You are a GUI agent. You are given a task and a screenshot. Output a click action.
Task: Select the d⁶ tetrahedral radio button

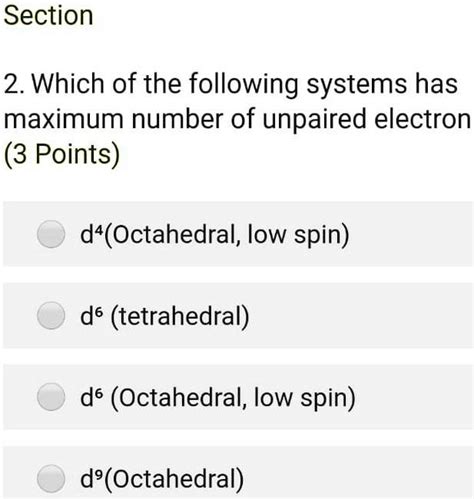click(x=51, y=315)
